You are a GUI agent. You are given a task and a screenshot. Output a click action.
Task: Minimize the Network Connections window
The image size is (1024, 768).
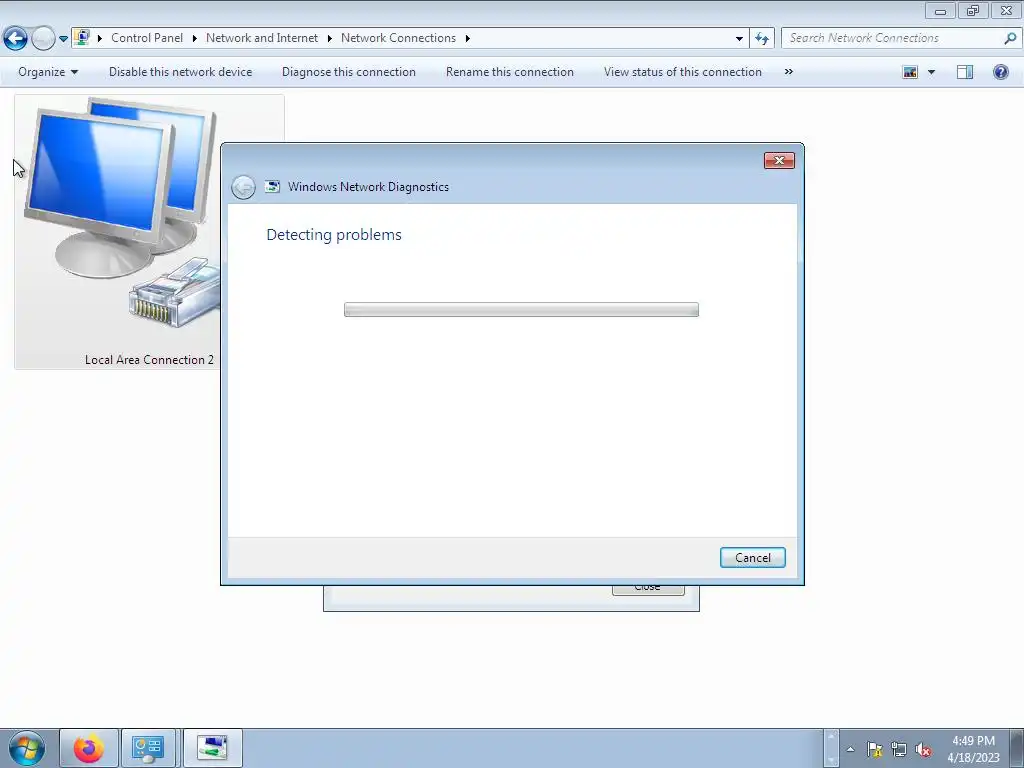[x=940, y=10]
